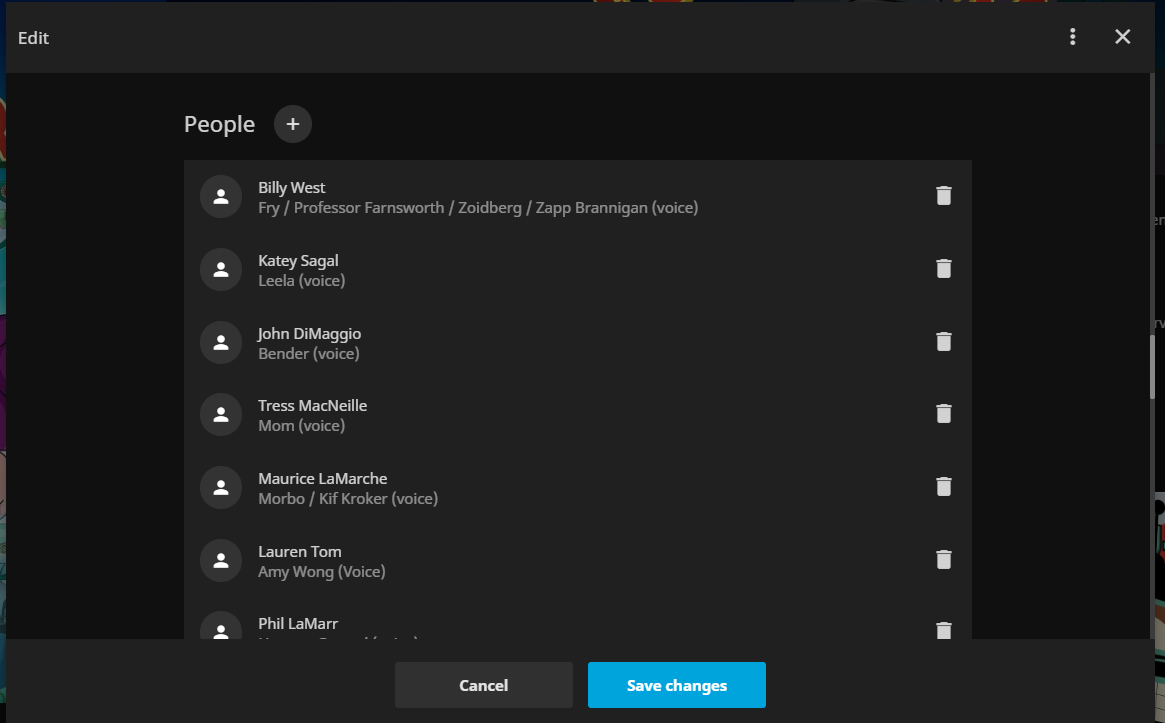Click the add person plus icon
1165x723 pixels.
[293, 124]
